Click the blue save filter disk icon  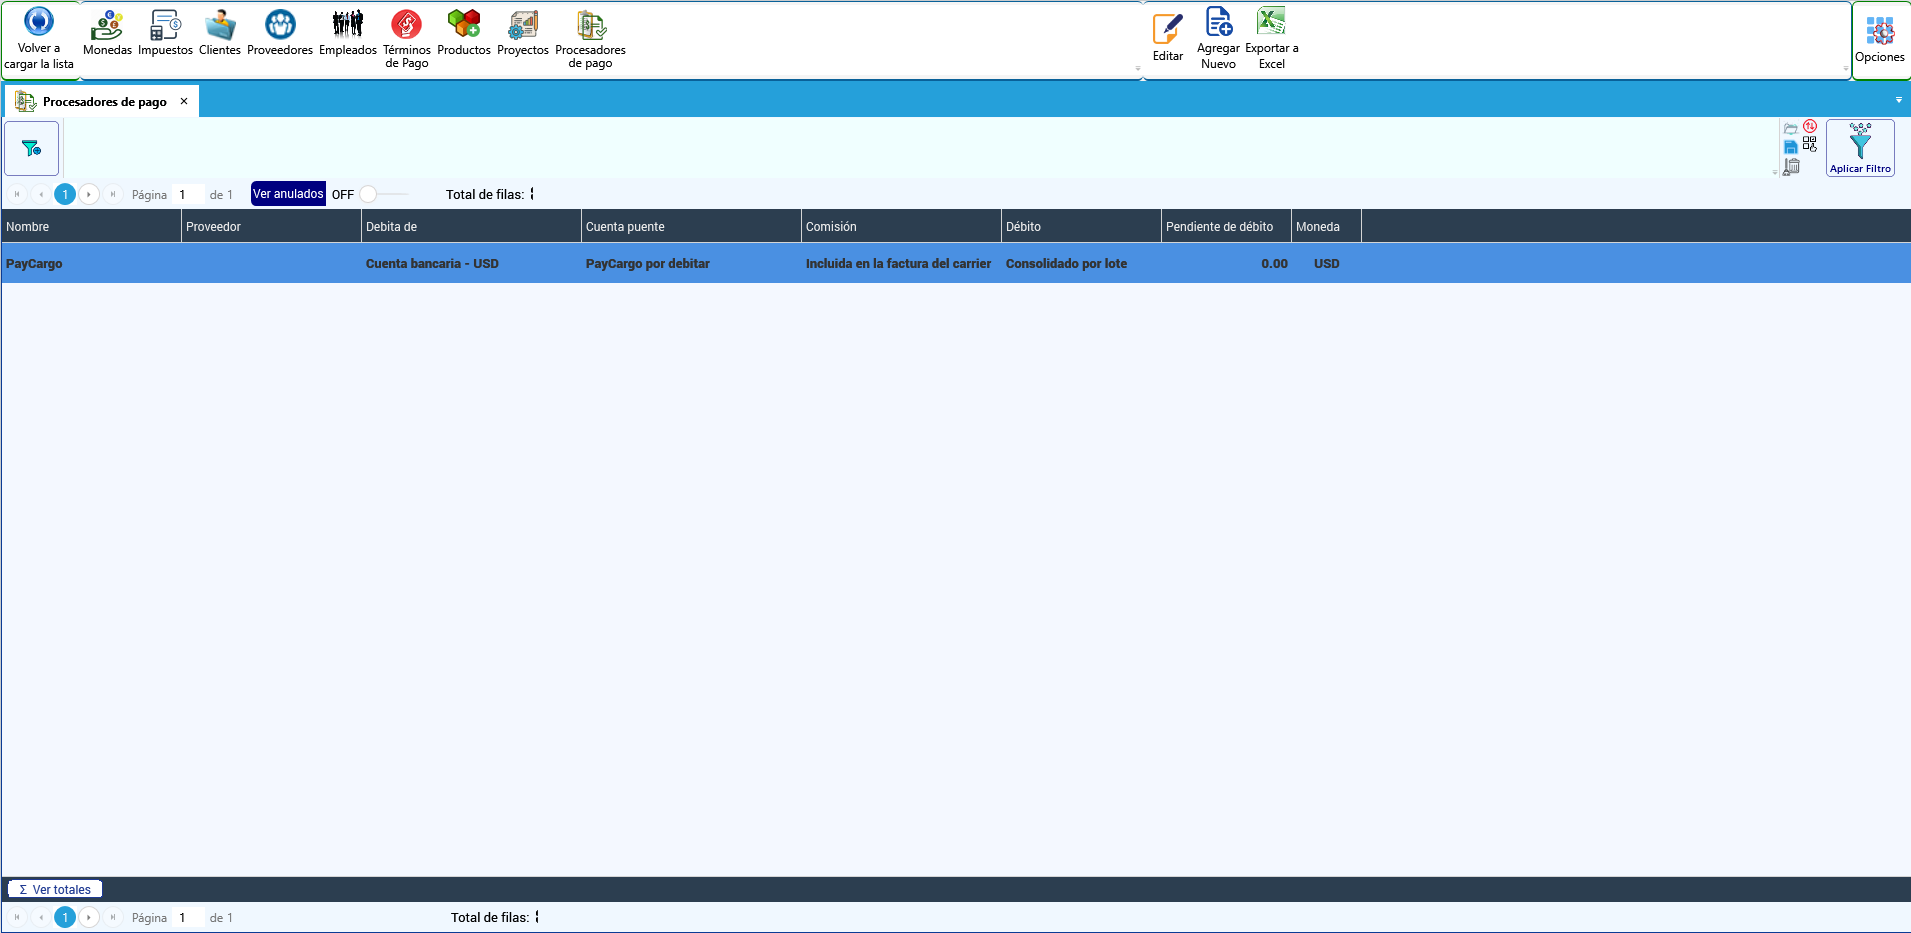coord(1791,147)
